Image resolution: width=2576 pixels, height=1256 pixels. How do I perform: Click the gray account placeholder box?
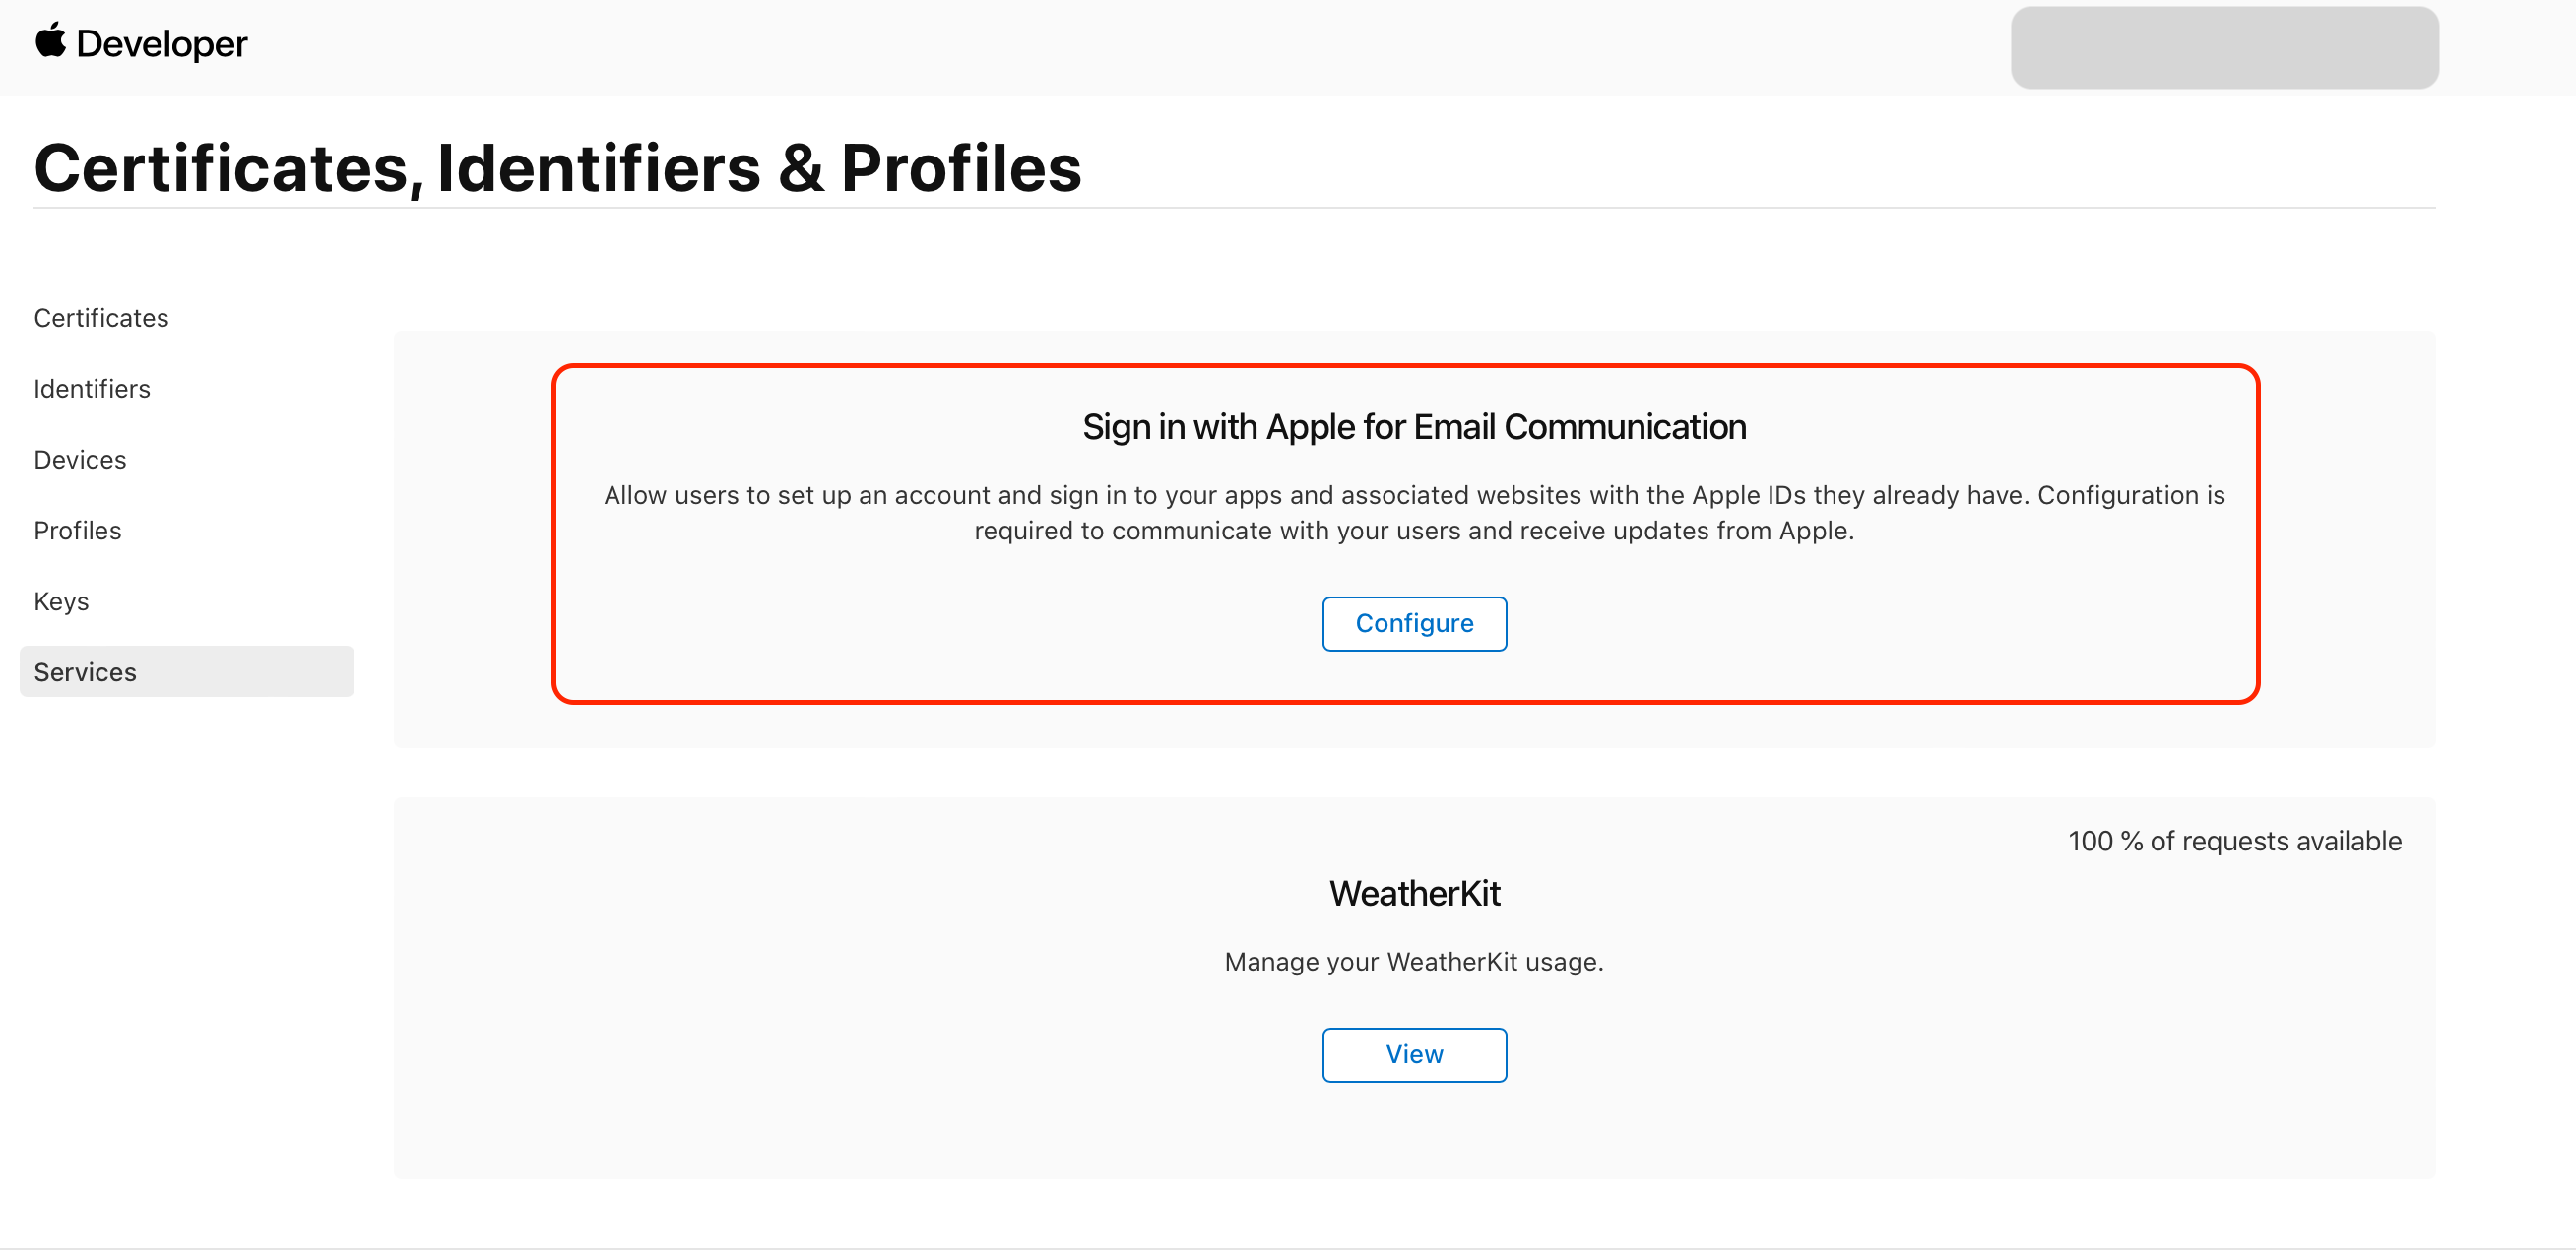point(2224,47)
